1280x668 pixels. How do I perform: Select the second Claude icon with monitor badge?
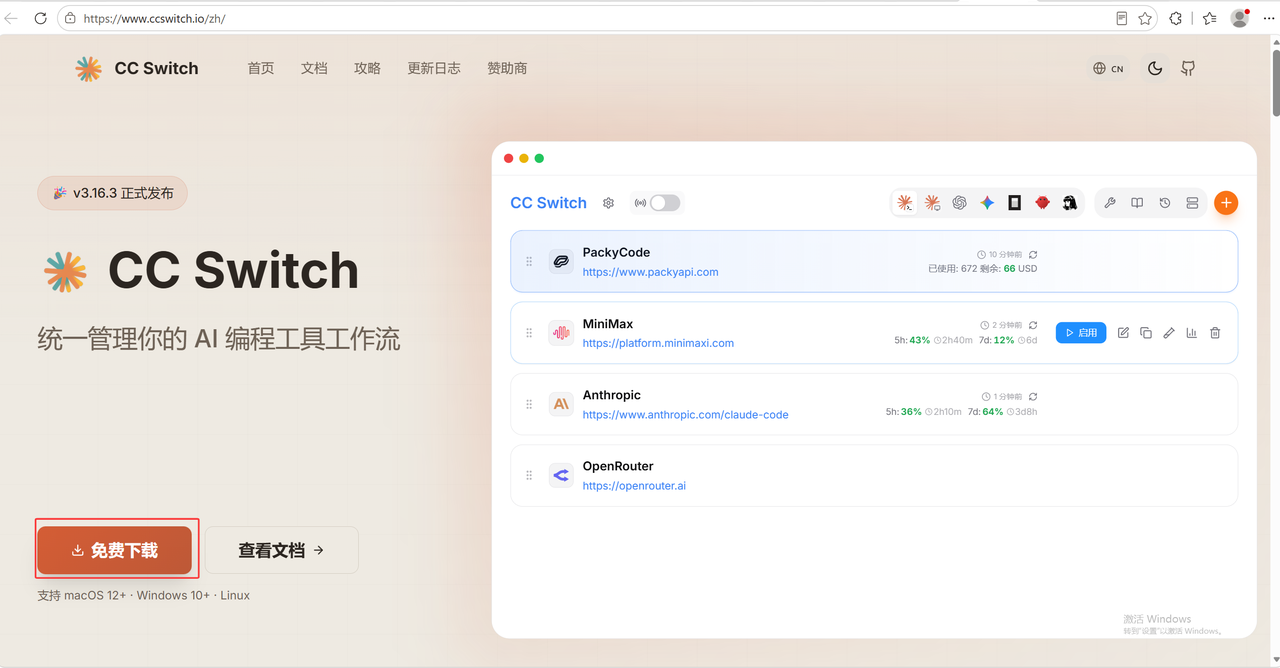point(932,203)
